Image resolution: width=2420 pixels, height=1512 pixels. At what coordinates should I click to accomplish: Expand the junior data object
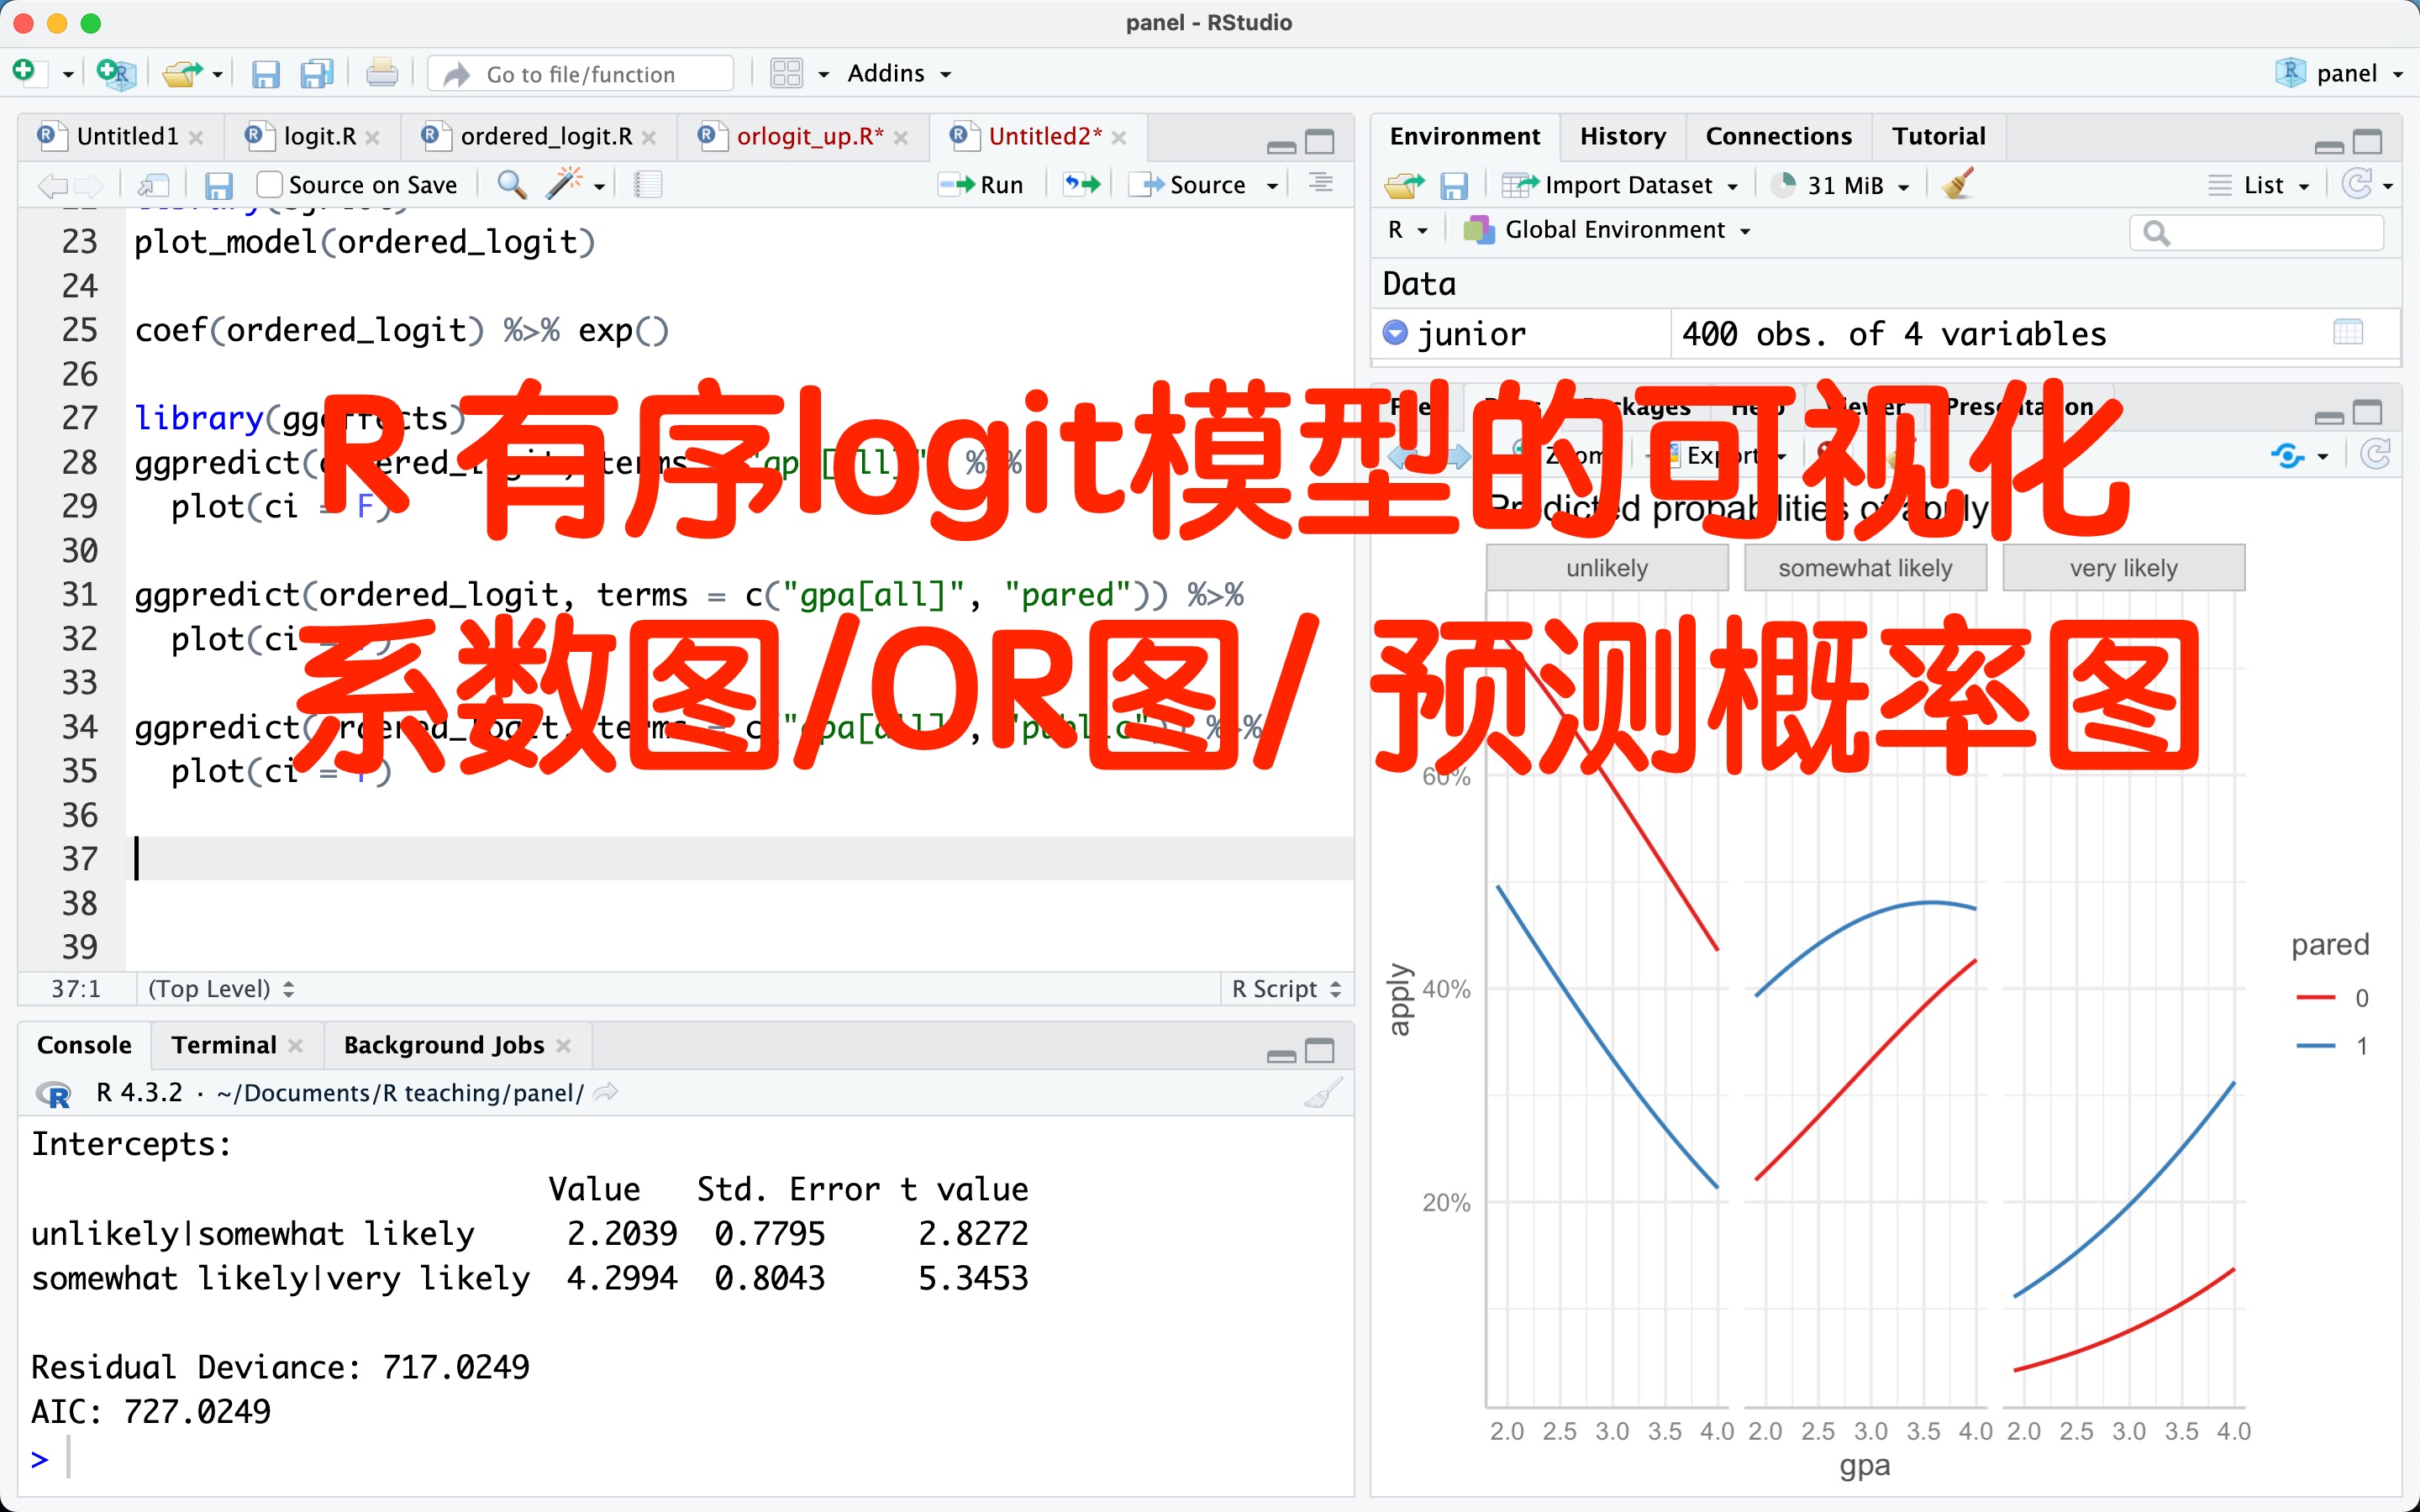1395,332
